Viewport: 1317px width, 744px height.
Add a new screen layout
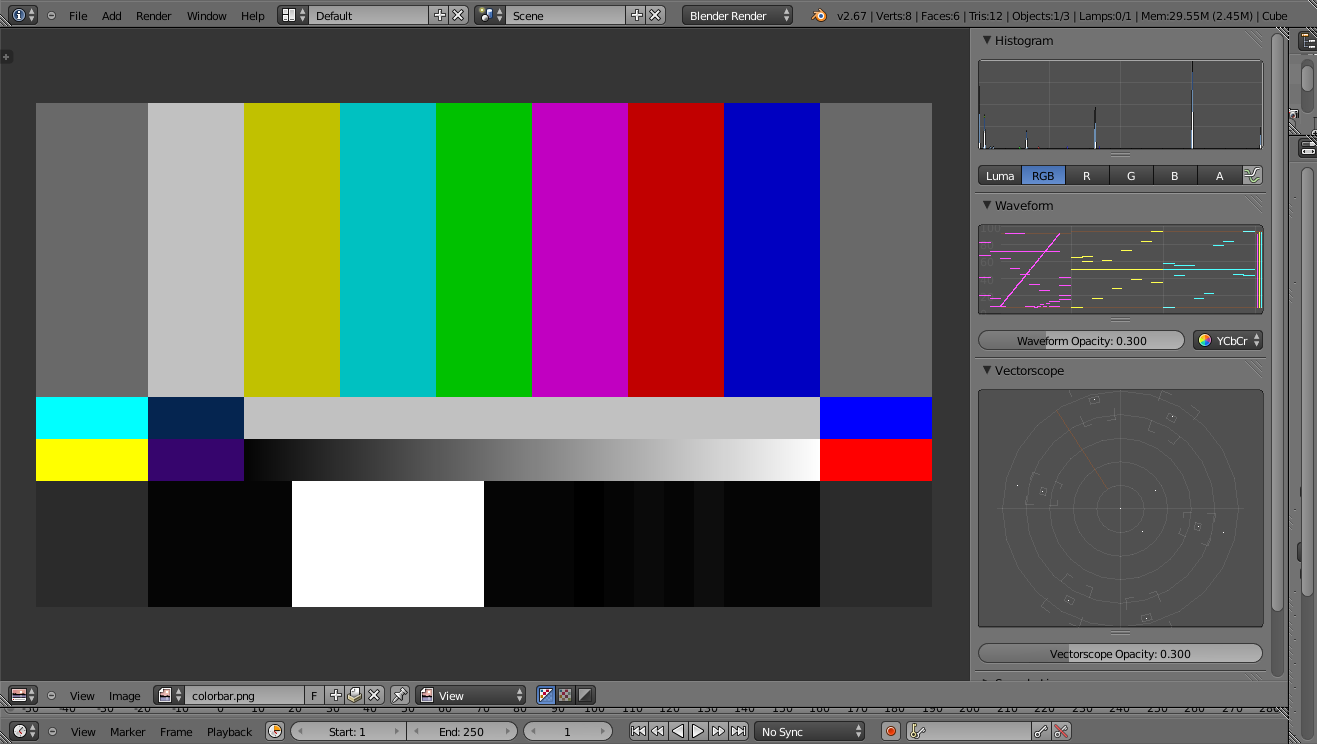[439, 15]
